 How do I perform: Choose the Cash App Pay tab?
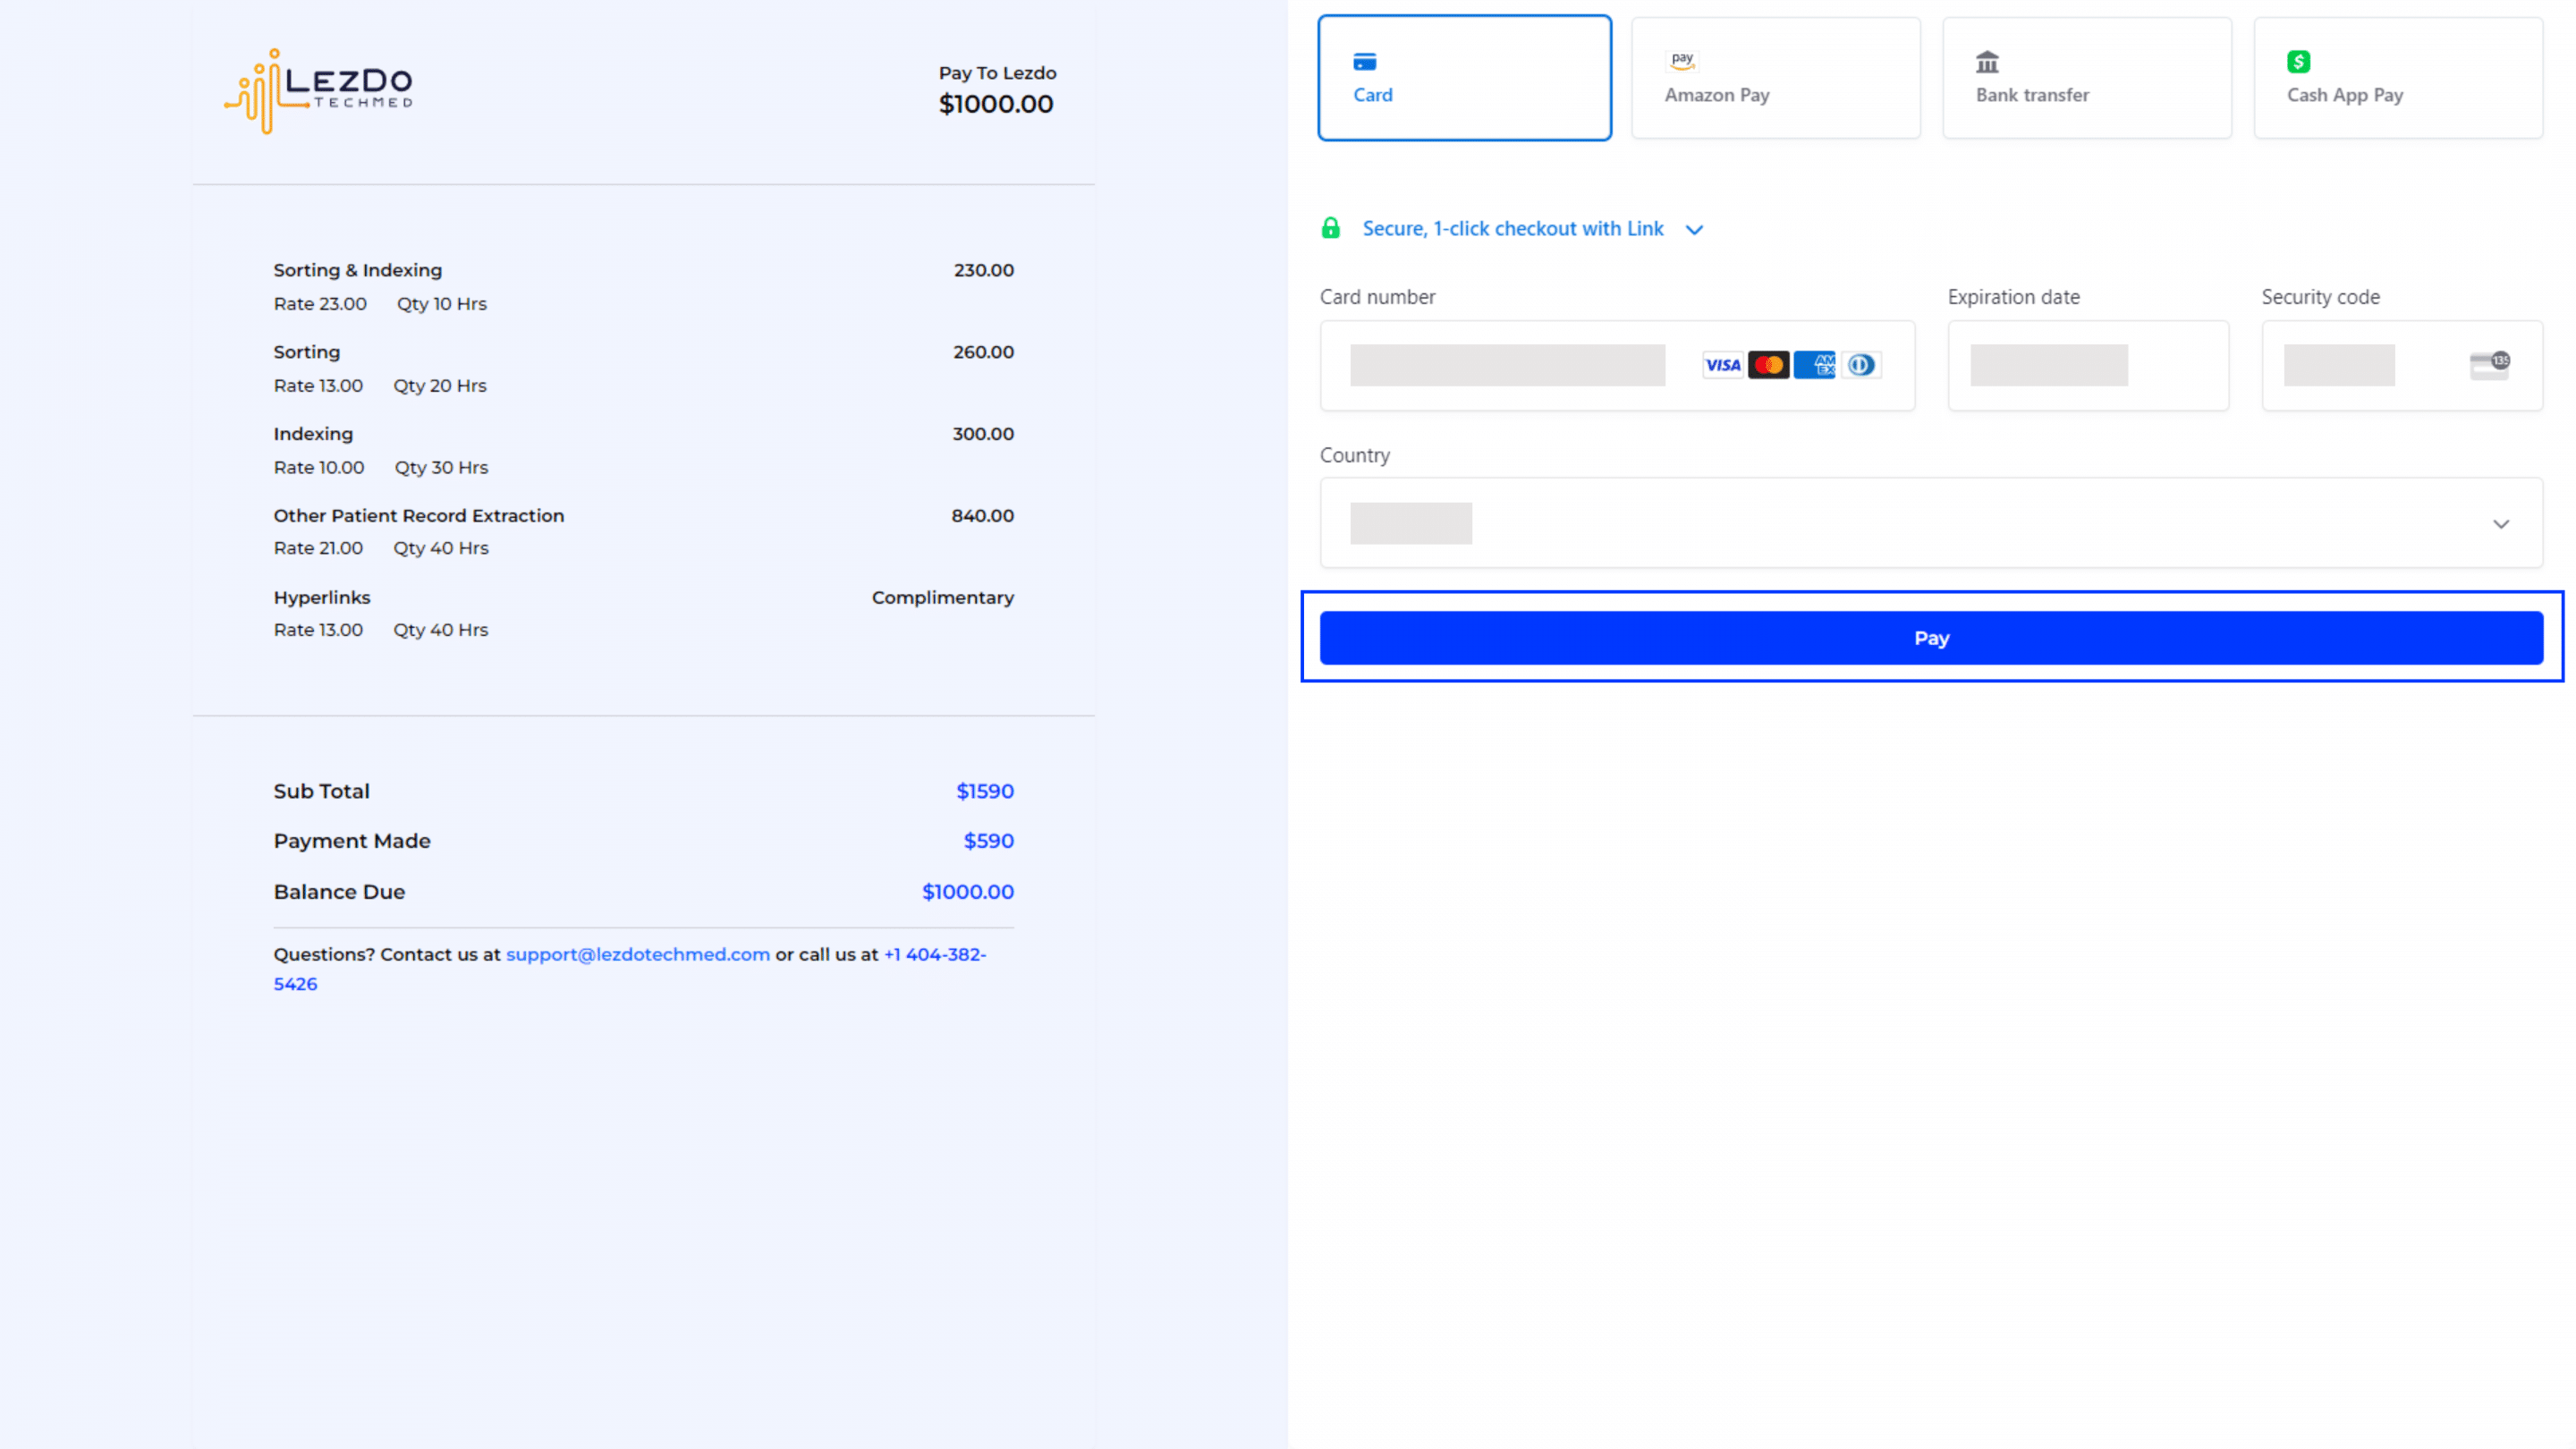click(x=2398, y=78)
